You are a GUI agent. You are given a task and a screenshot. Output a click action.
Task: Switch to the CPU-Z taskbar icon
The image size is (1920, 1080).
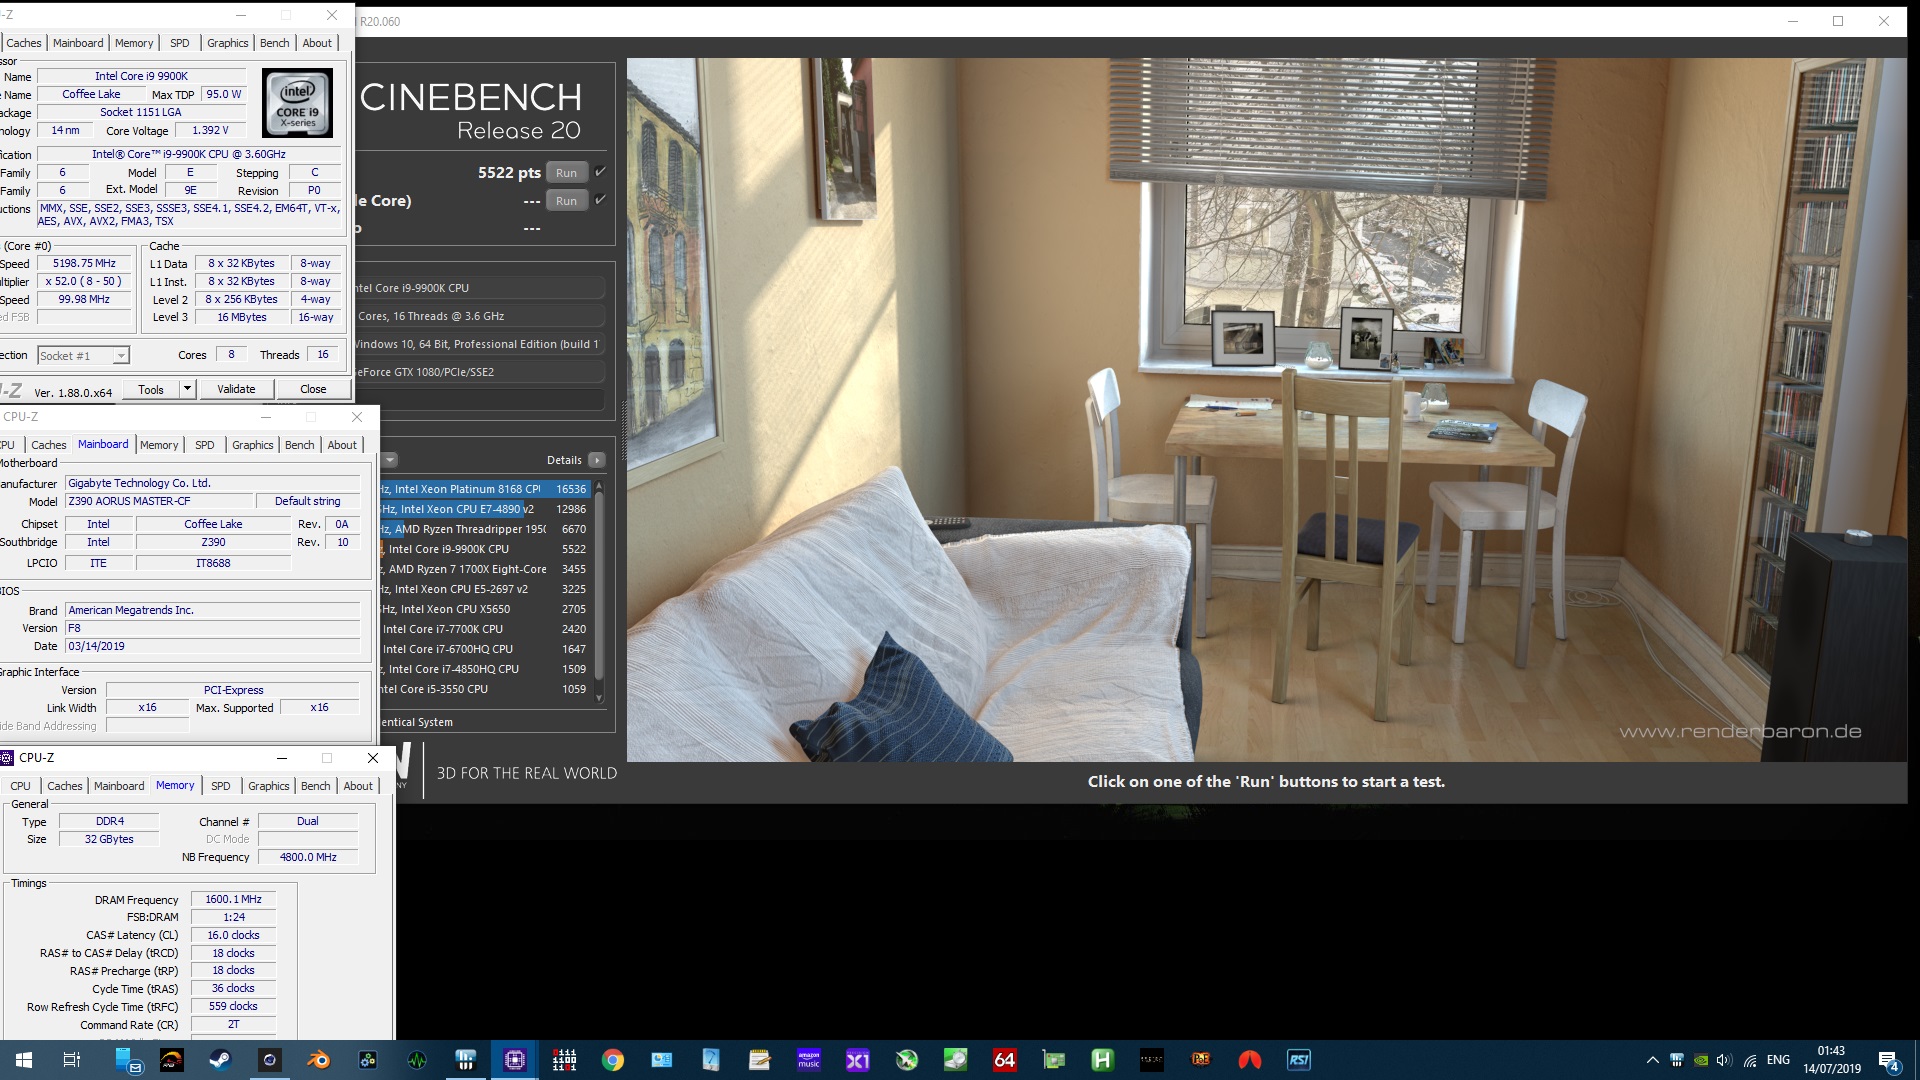pos(515,1060)
